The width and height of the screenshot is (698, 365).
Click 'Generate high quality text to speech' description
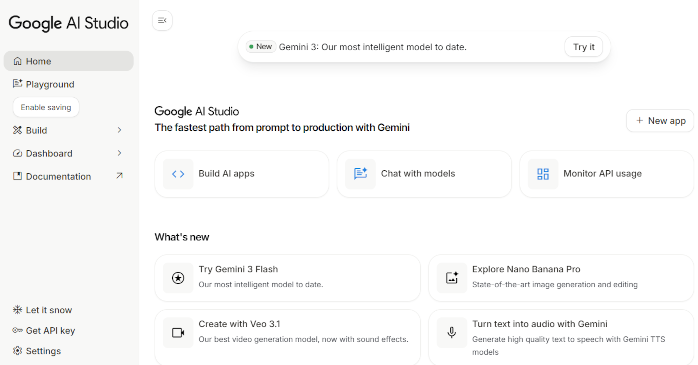tap(568, 345)
